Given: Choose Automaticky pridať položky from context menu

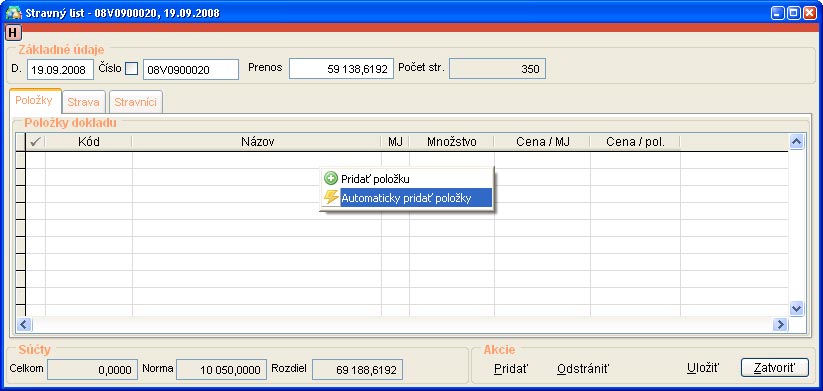Looking at the screenshot, I should (406, 198).
